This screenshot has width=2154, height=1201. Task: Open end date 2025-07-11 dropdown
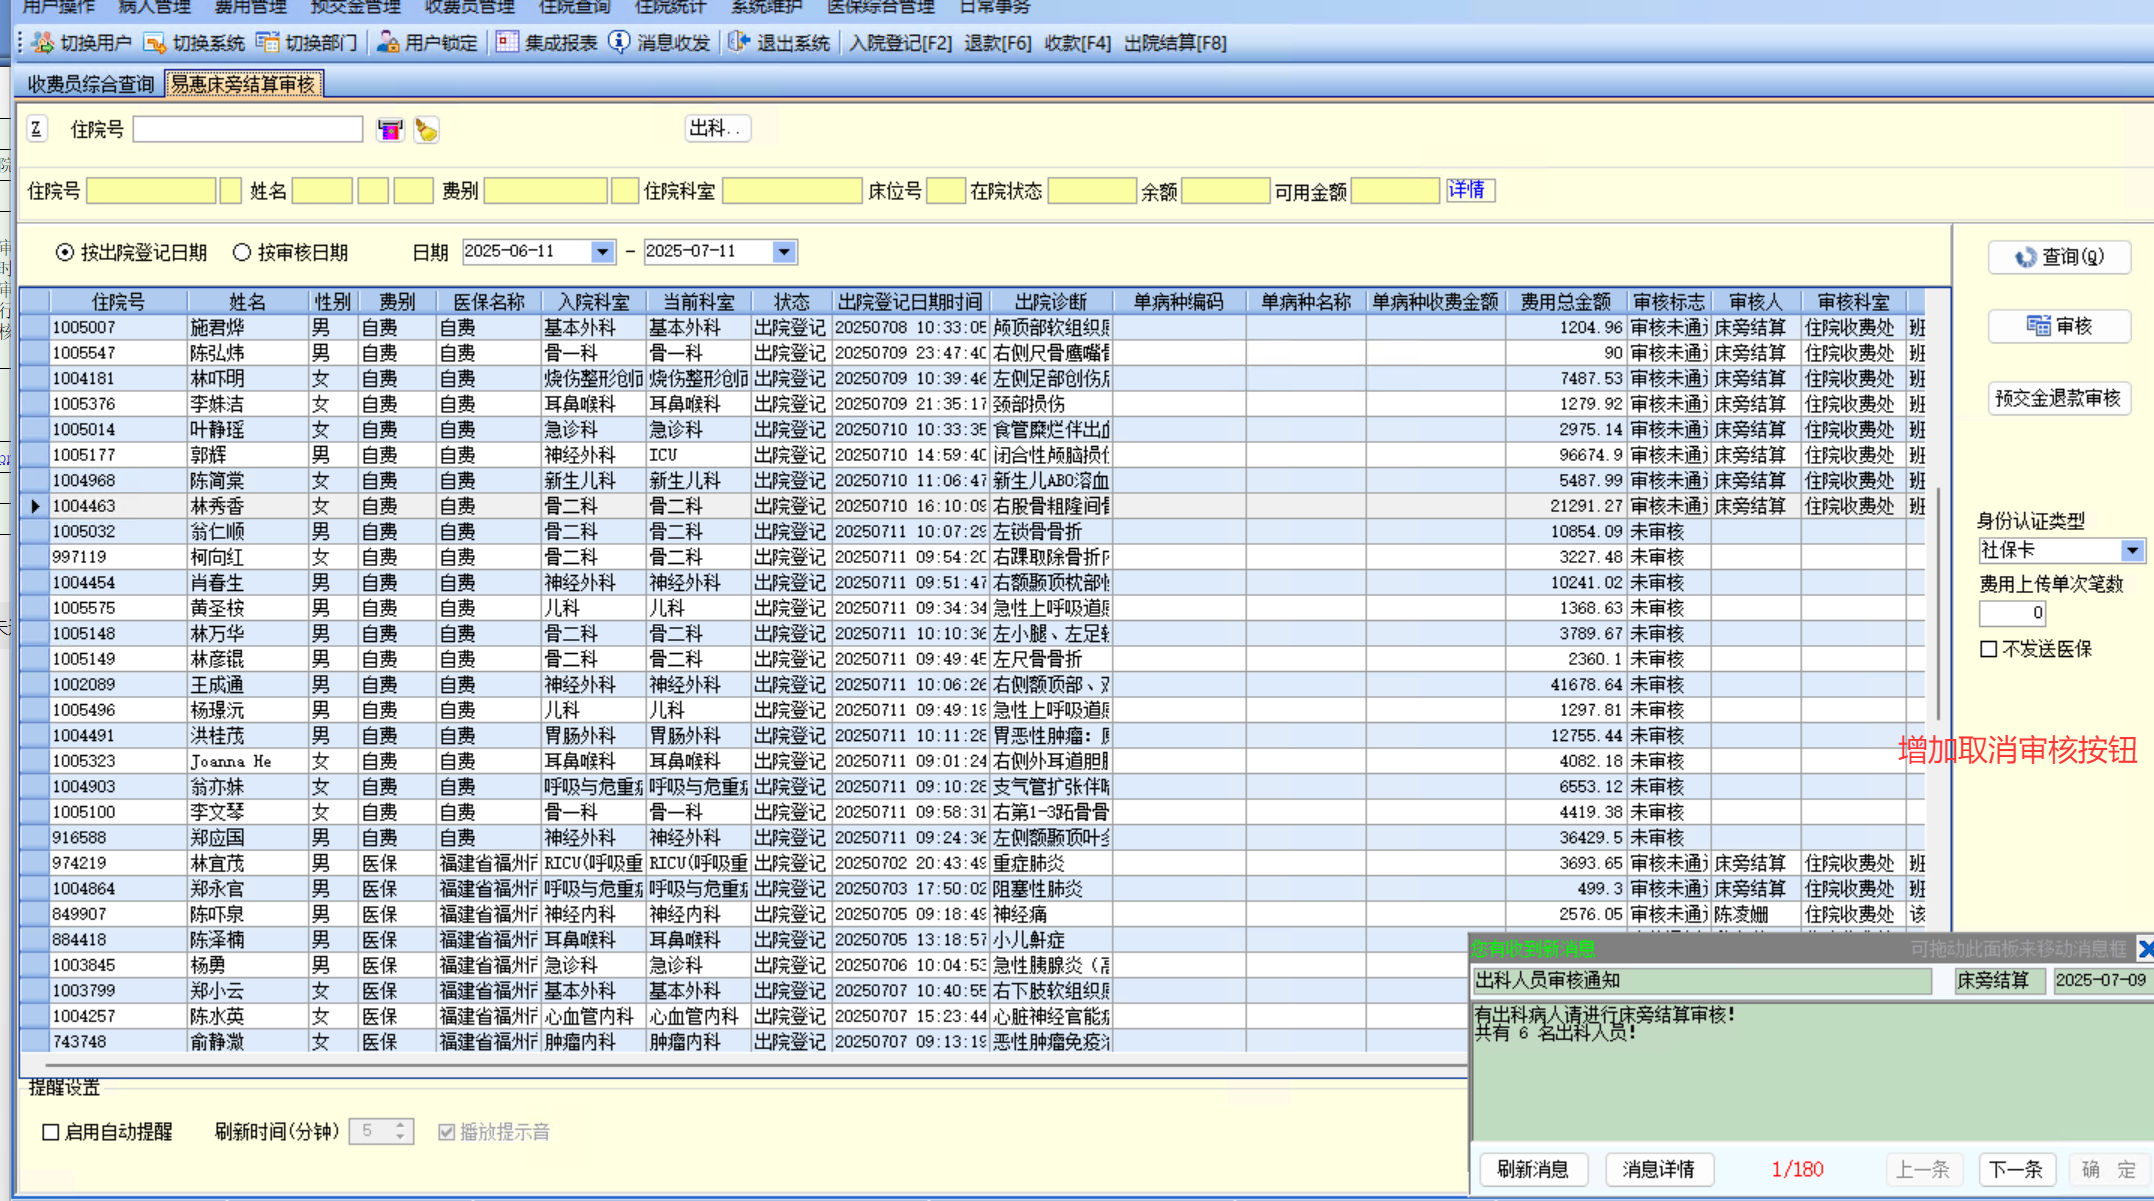coord(784,252)
